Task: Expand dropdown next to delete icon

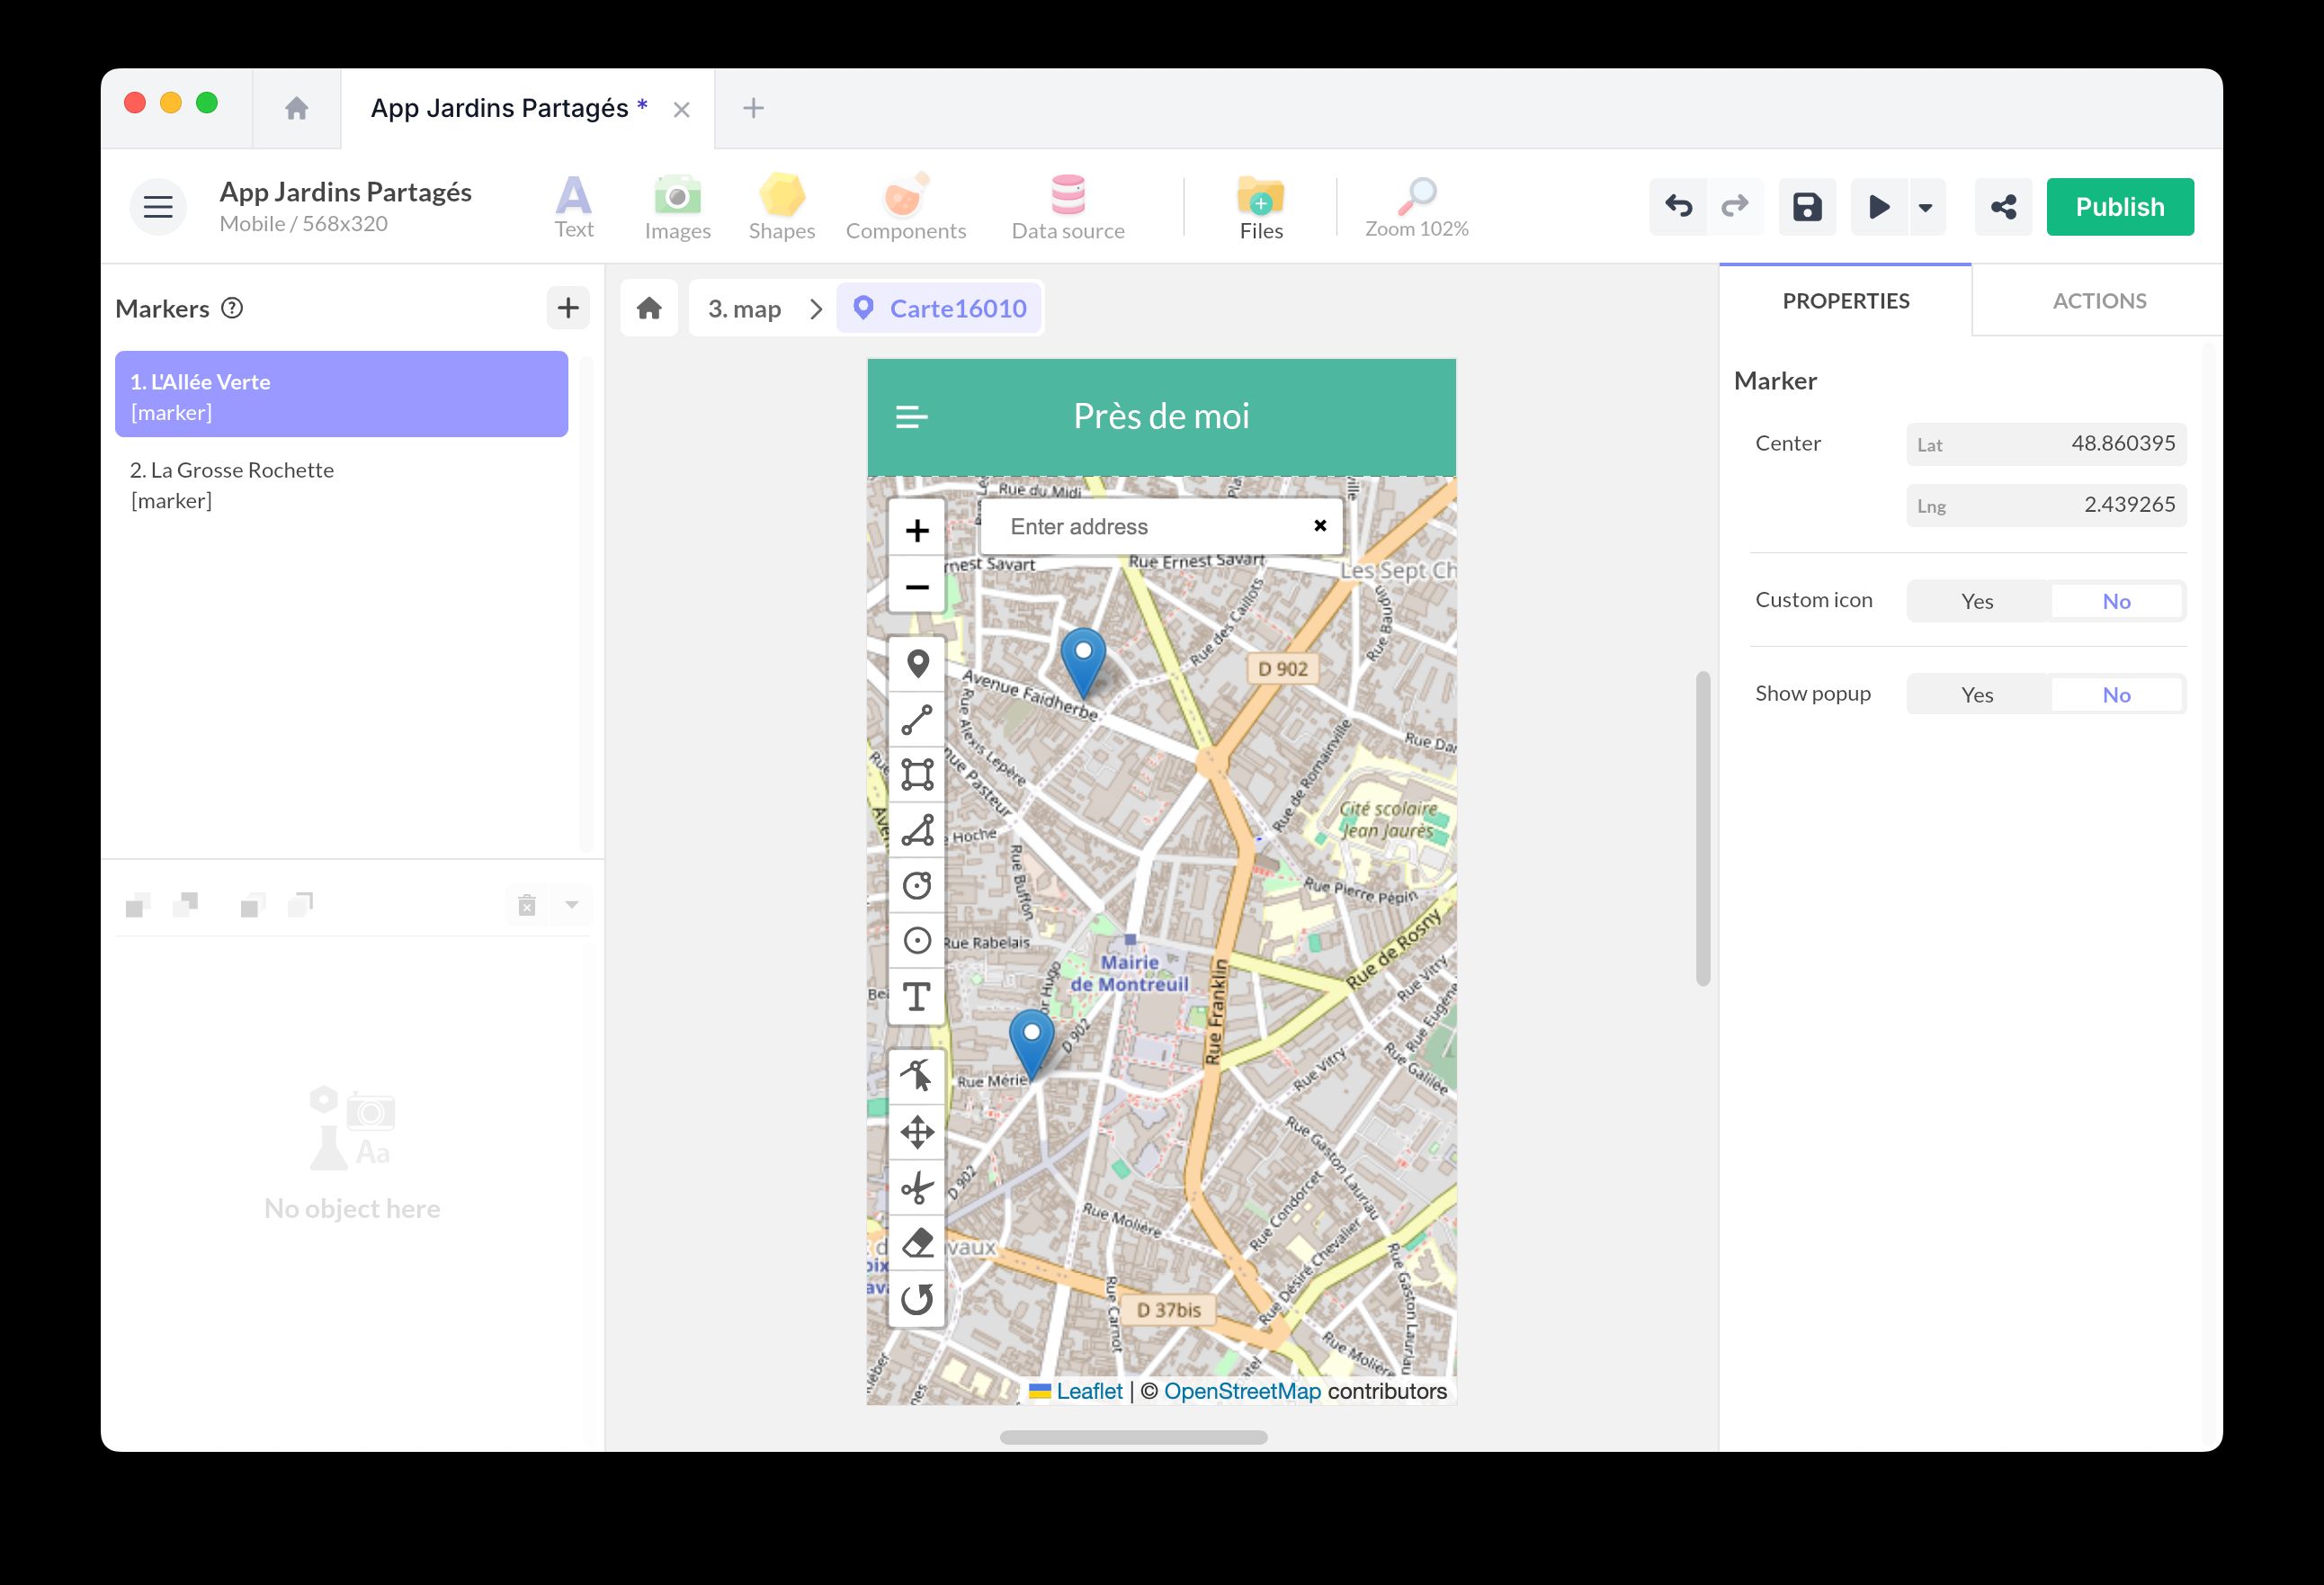Action: point(572,905)
